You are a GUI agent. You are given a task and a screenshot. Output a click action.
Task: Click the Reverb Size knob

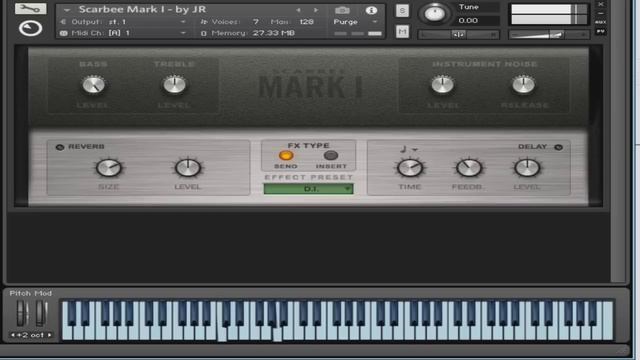click(x=109, y=168)
